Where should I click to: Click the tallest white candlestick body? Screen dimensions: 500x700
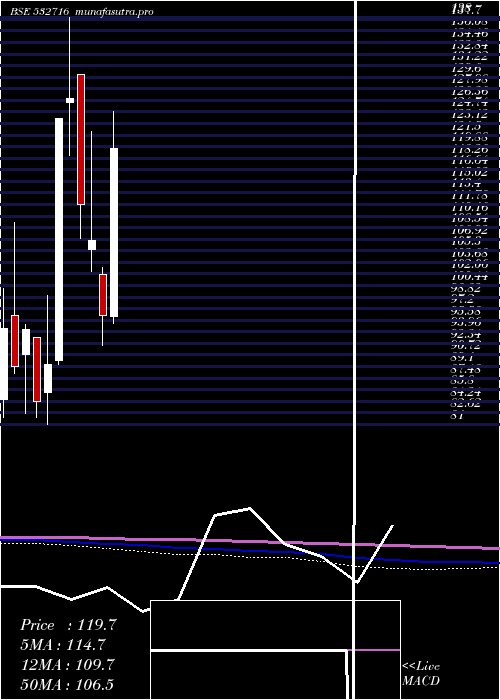coord(59,239)
